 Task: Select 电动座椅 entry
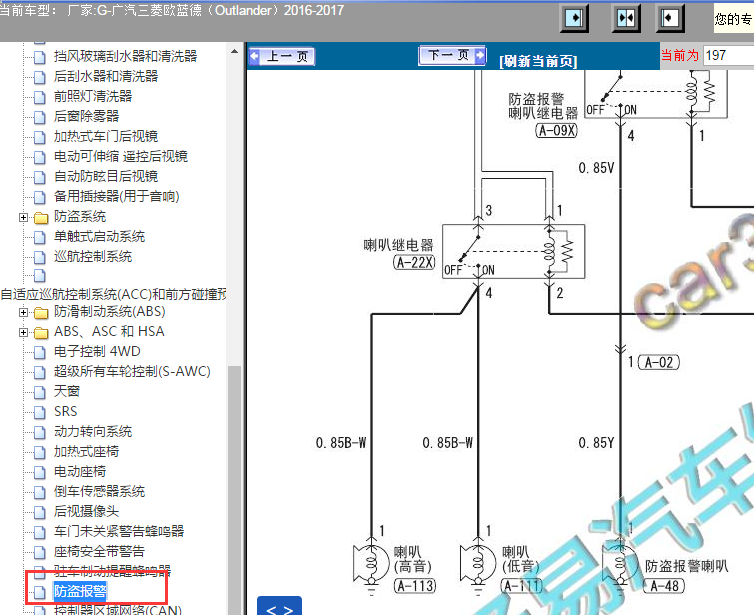[x=80, y=471]
